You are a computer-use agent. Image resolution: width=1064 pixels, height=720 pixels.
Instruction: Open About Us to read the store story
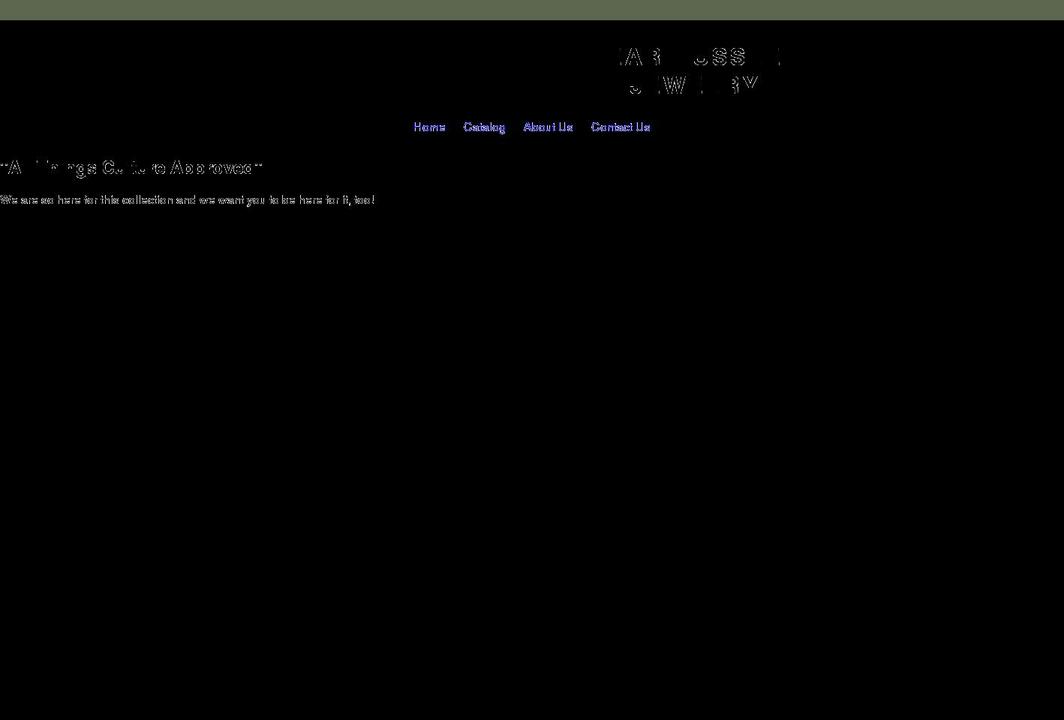tap(547, 127)
